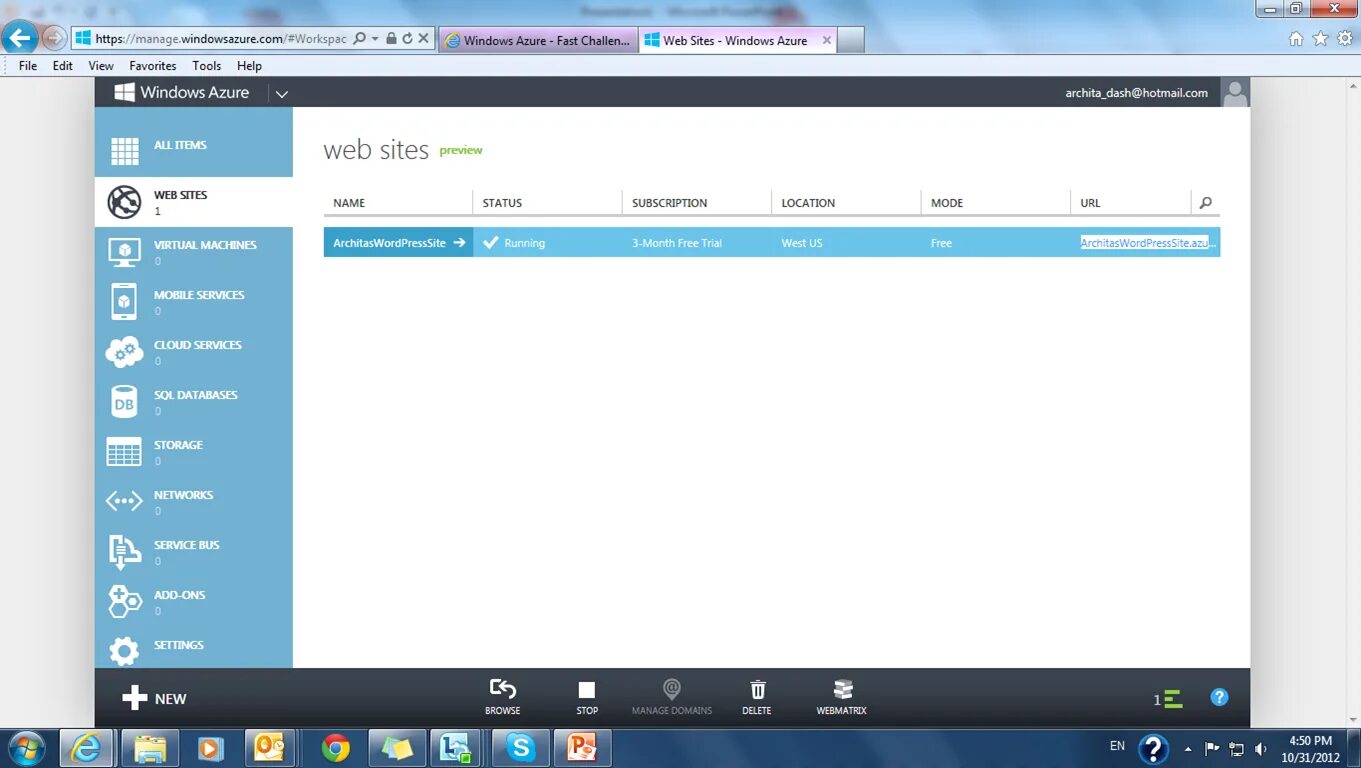Image resolution: width=1361 pixels, height=768 pixels.
Task: Open the Tools menu
Action: (207, 66)
